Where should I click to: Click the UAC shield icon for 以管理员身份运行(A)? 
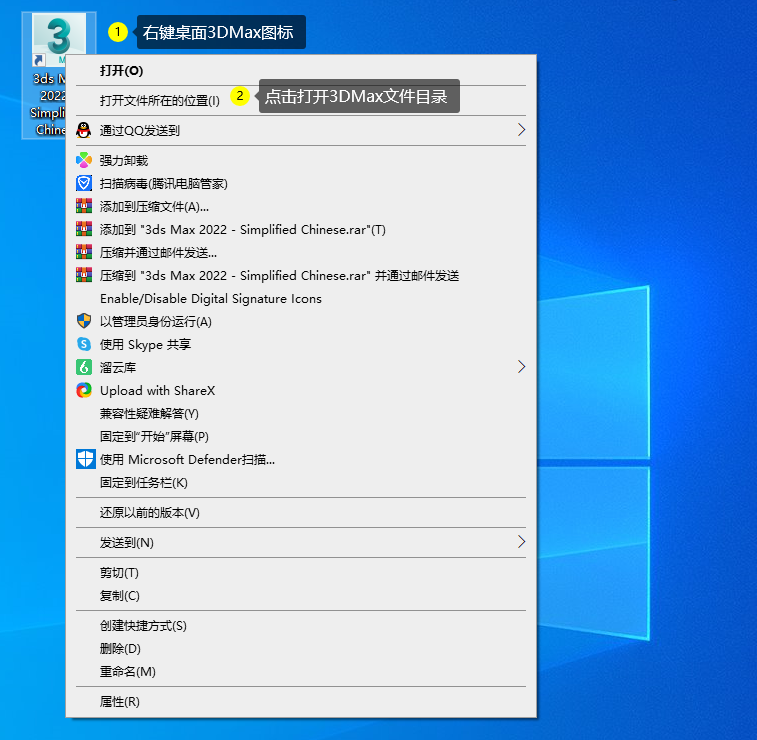[x=84, y=321]
